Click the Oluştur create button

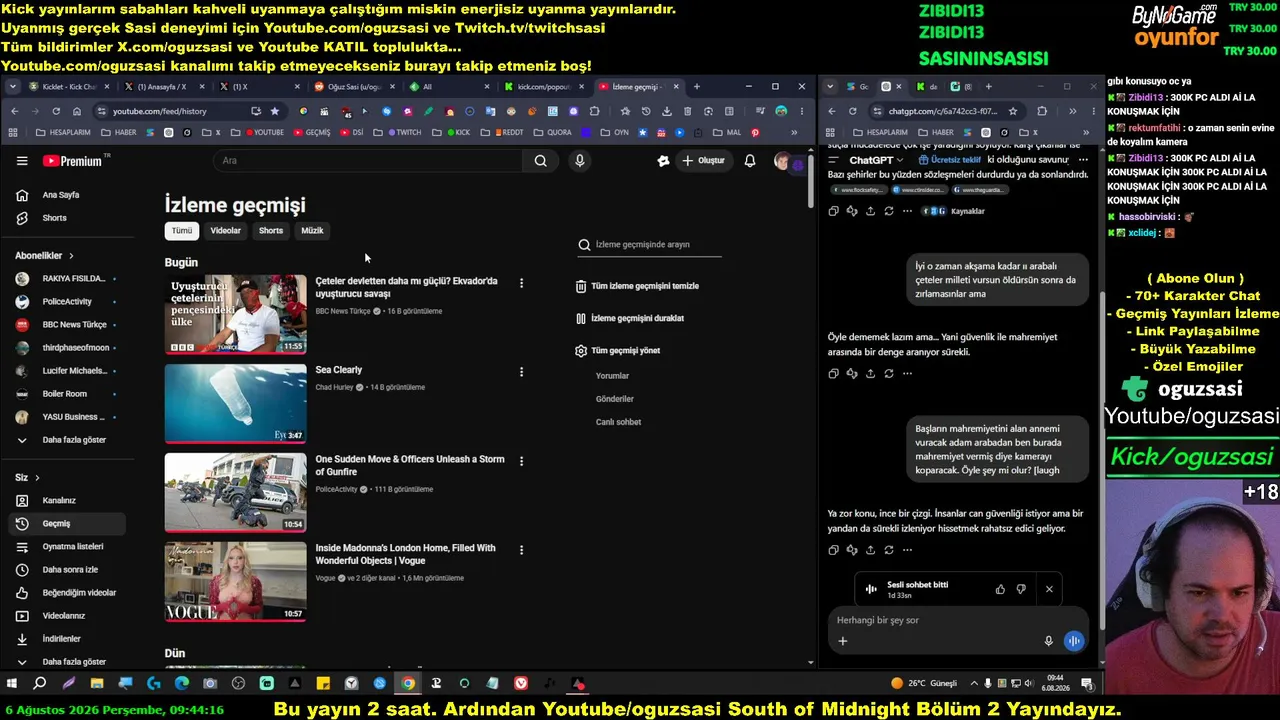703,161
